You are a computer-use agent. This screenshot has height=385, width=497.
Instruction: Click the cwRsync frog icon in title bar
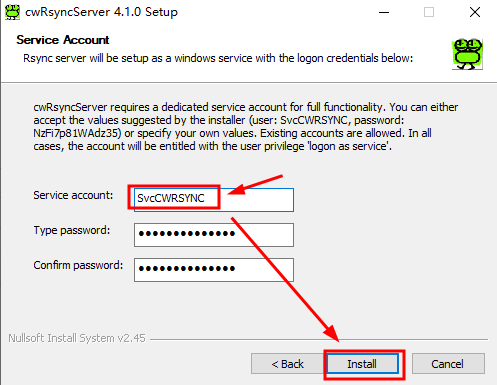tap(13, 12)
